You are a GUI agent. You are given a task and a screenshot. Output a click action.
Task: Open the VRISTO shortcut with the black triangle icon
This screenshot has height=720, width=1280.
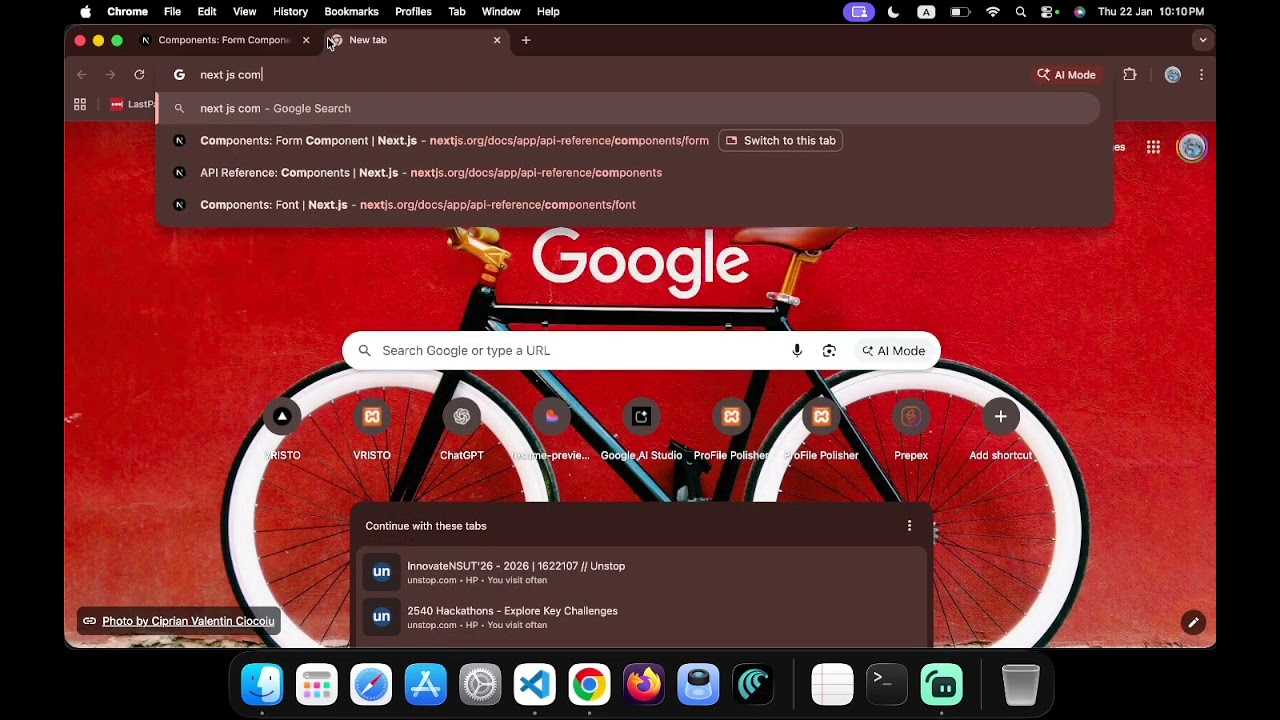282,427
